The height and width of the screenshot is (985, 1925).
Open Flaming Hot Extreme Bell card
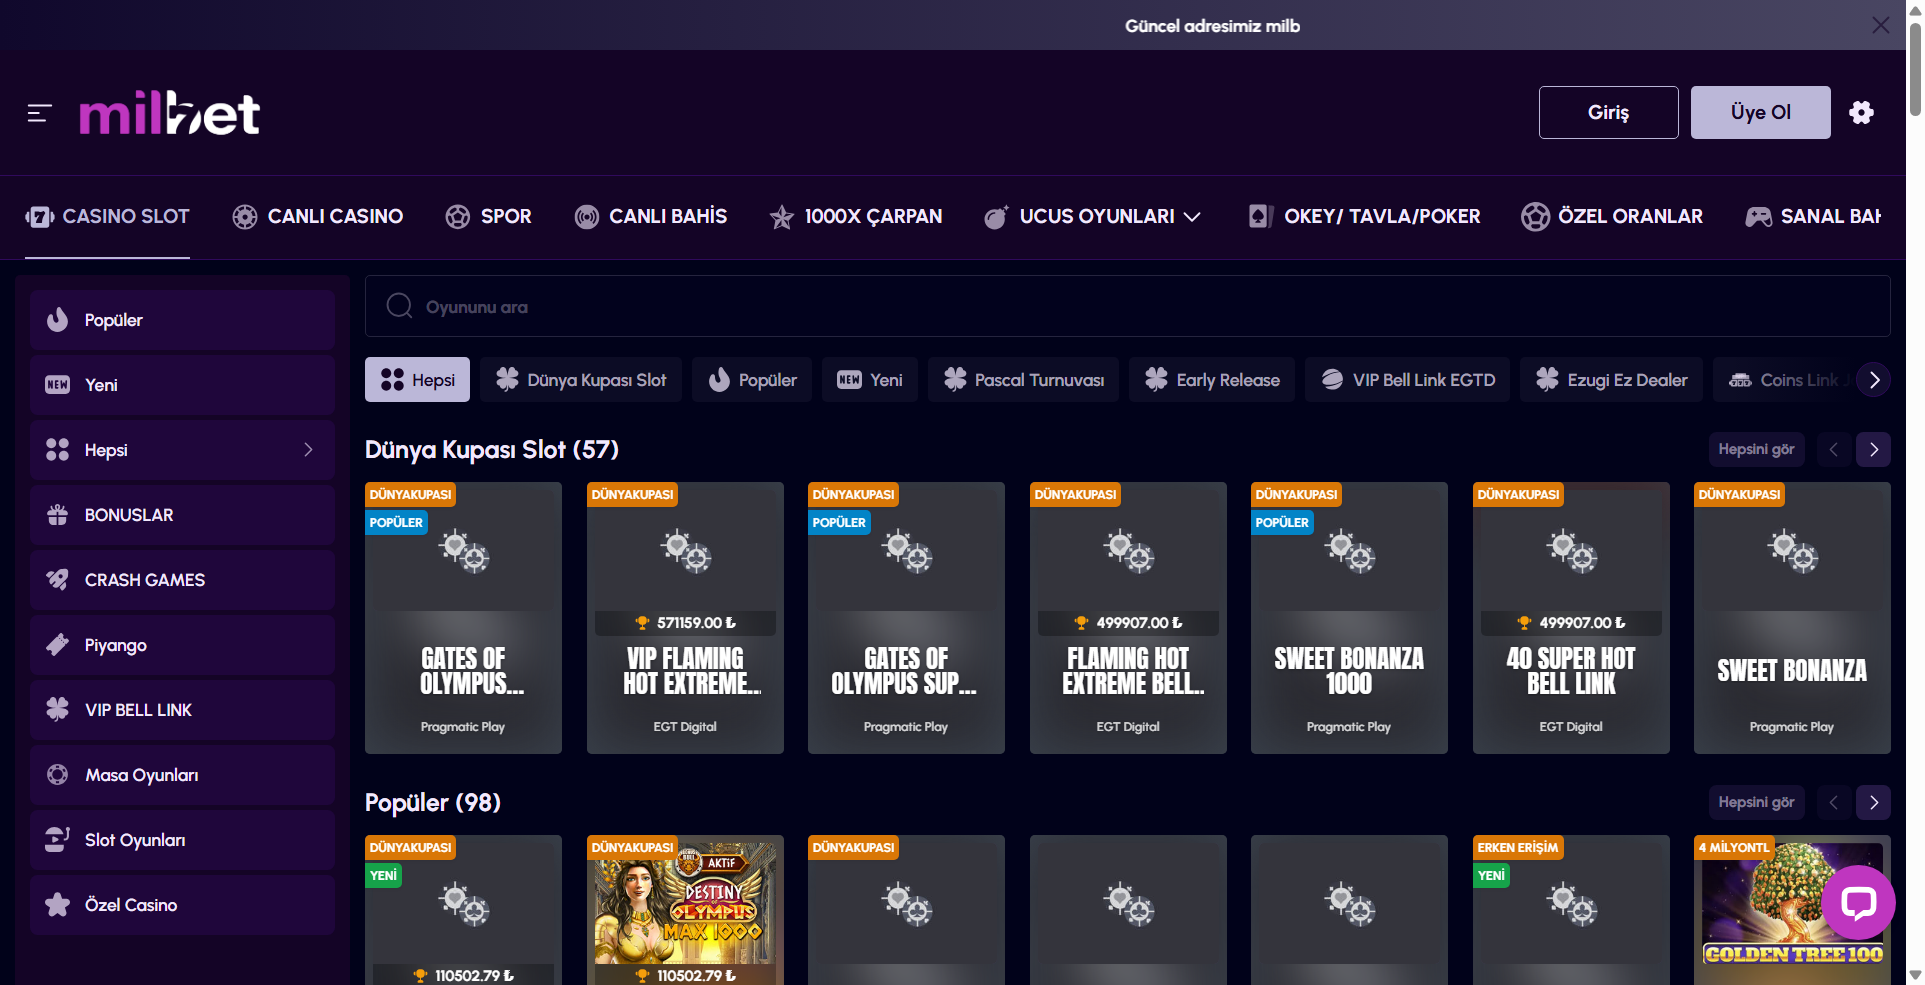click(1128, 618)
